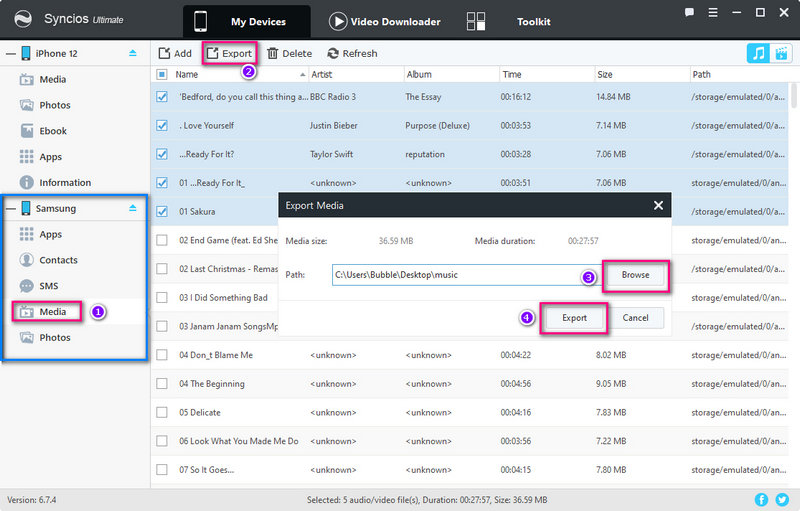Refresh the media list
The width and height of the screenshot is (800, 511).
(x=352, y=54)
